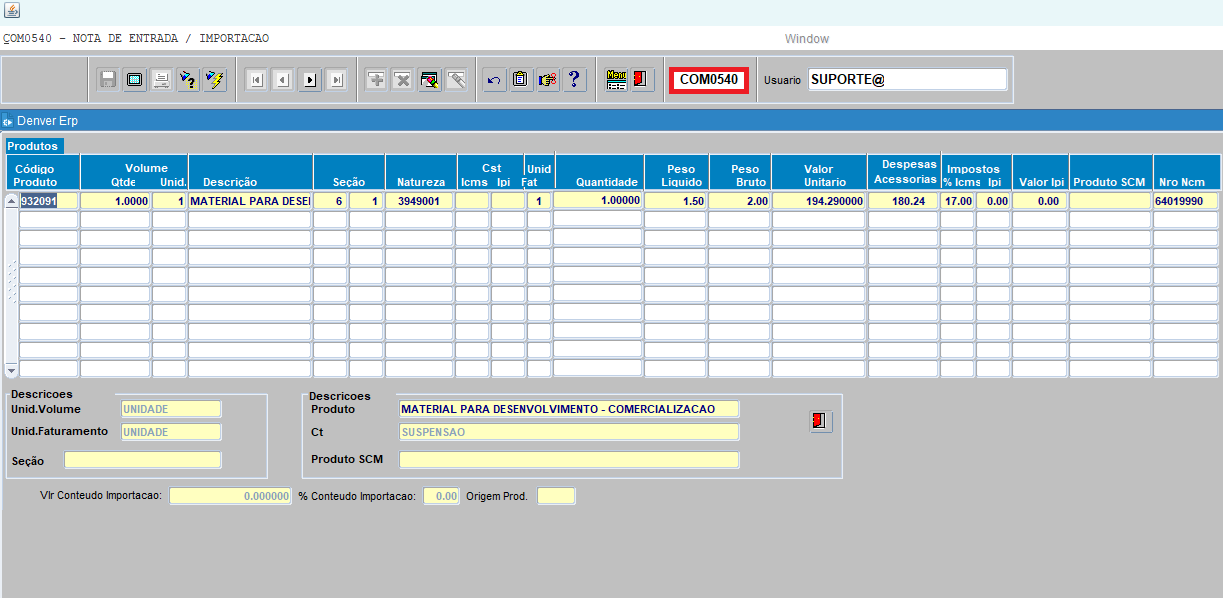This screenshot has width=1223, height=598.
Task: Click Valor Unitario cell 194.290000
Action: pyautogui.click(x=819, y=201)
